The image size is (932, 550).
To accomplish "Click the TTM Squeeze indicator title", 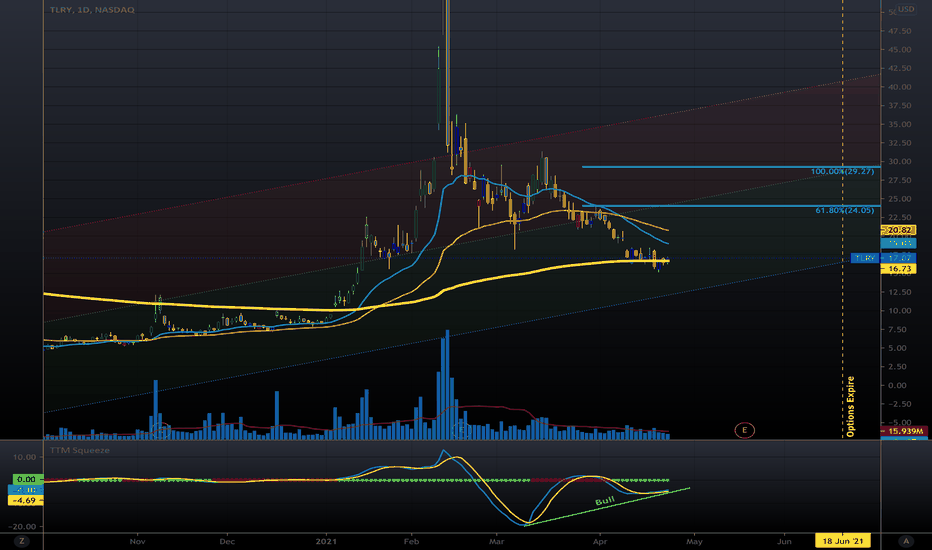I will click(x=80, y=450).
